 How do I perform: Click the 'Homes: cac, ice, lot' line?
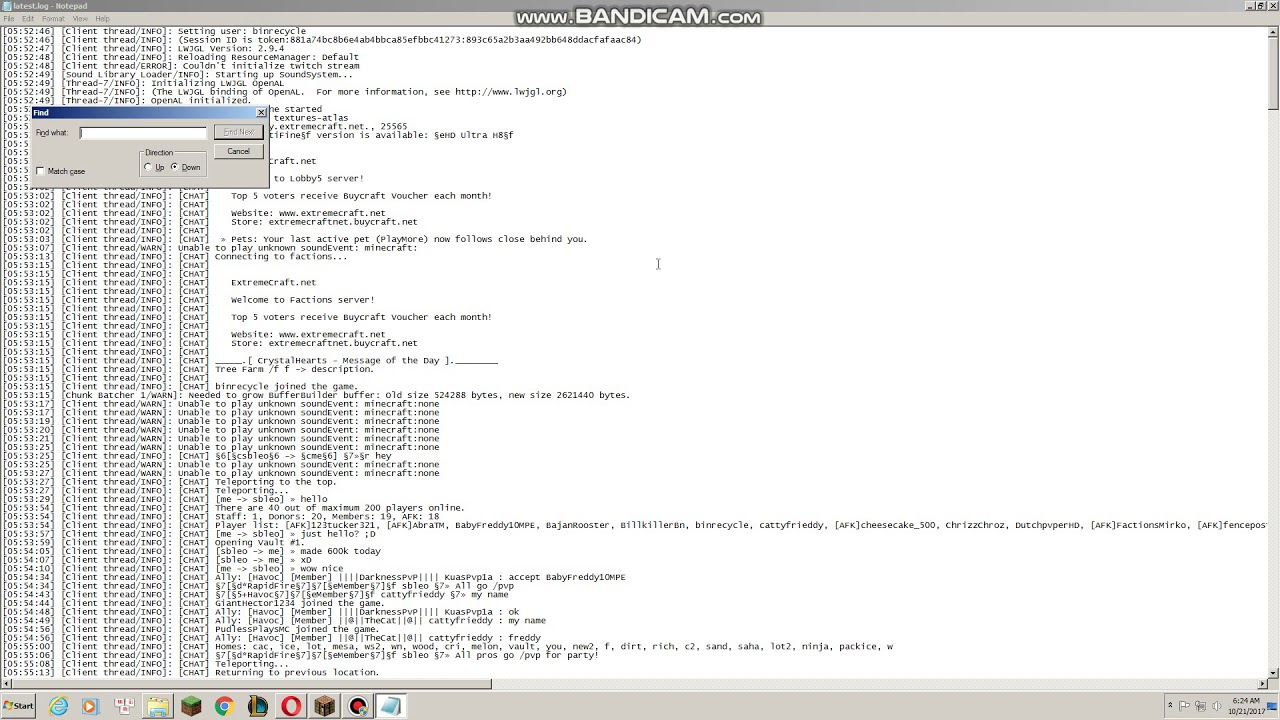point(554,646)
